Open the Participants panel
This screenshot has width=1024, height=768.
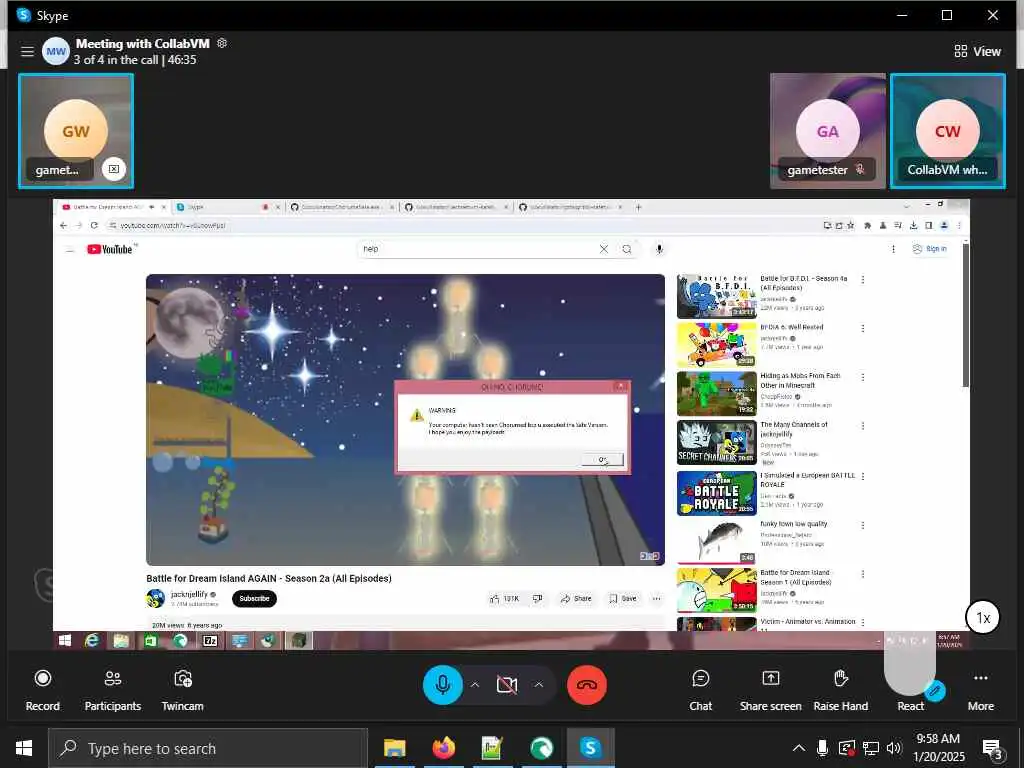pyautogui.click(x=112, y=690)
